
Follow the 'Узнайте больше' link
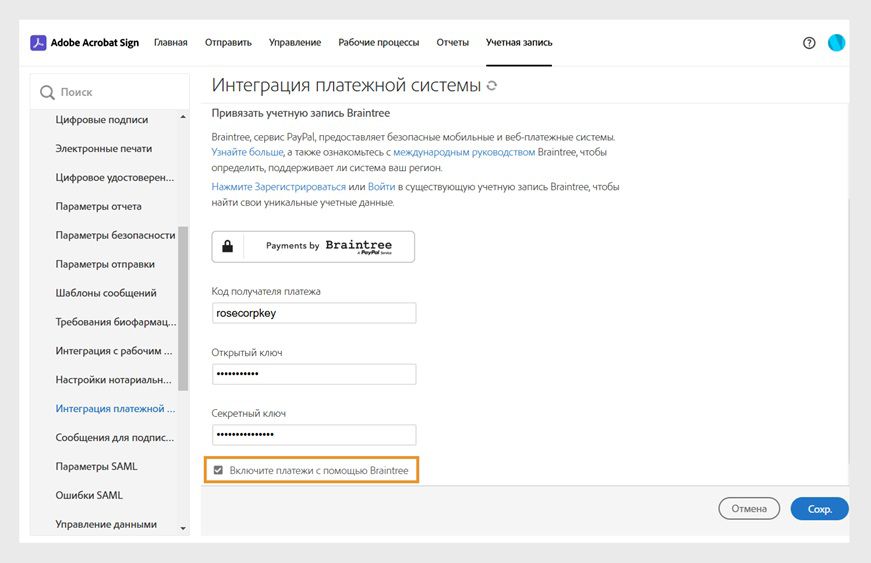pyautogui.click(x=247, y=152)
